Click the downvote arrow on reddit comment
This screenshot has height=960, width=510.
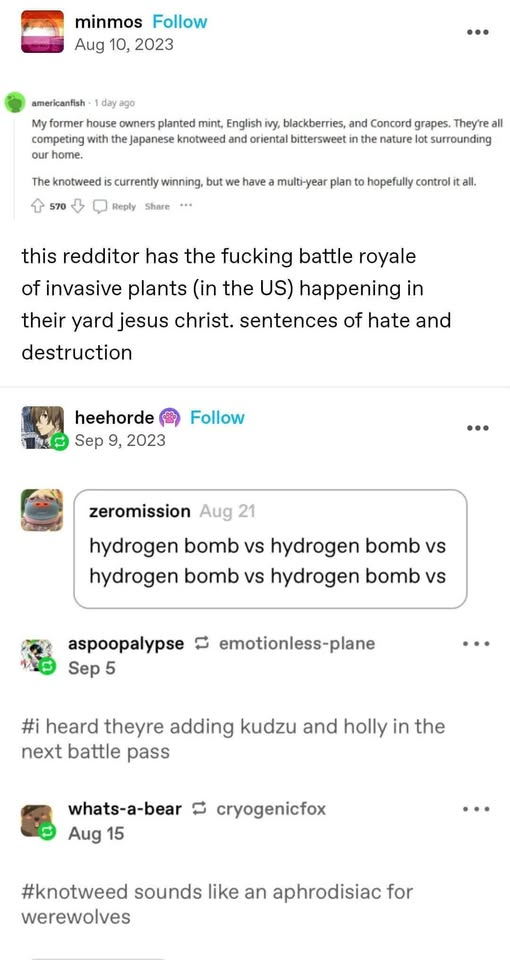[77, 206]
